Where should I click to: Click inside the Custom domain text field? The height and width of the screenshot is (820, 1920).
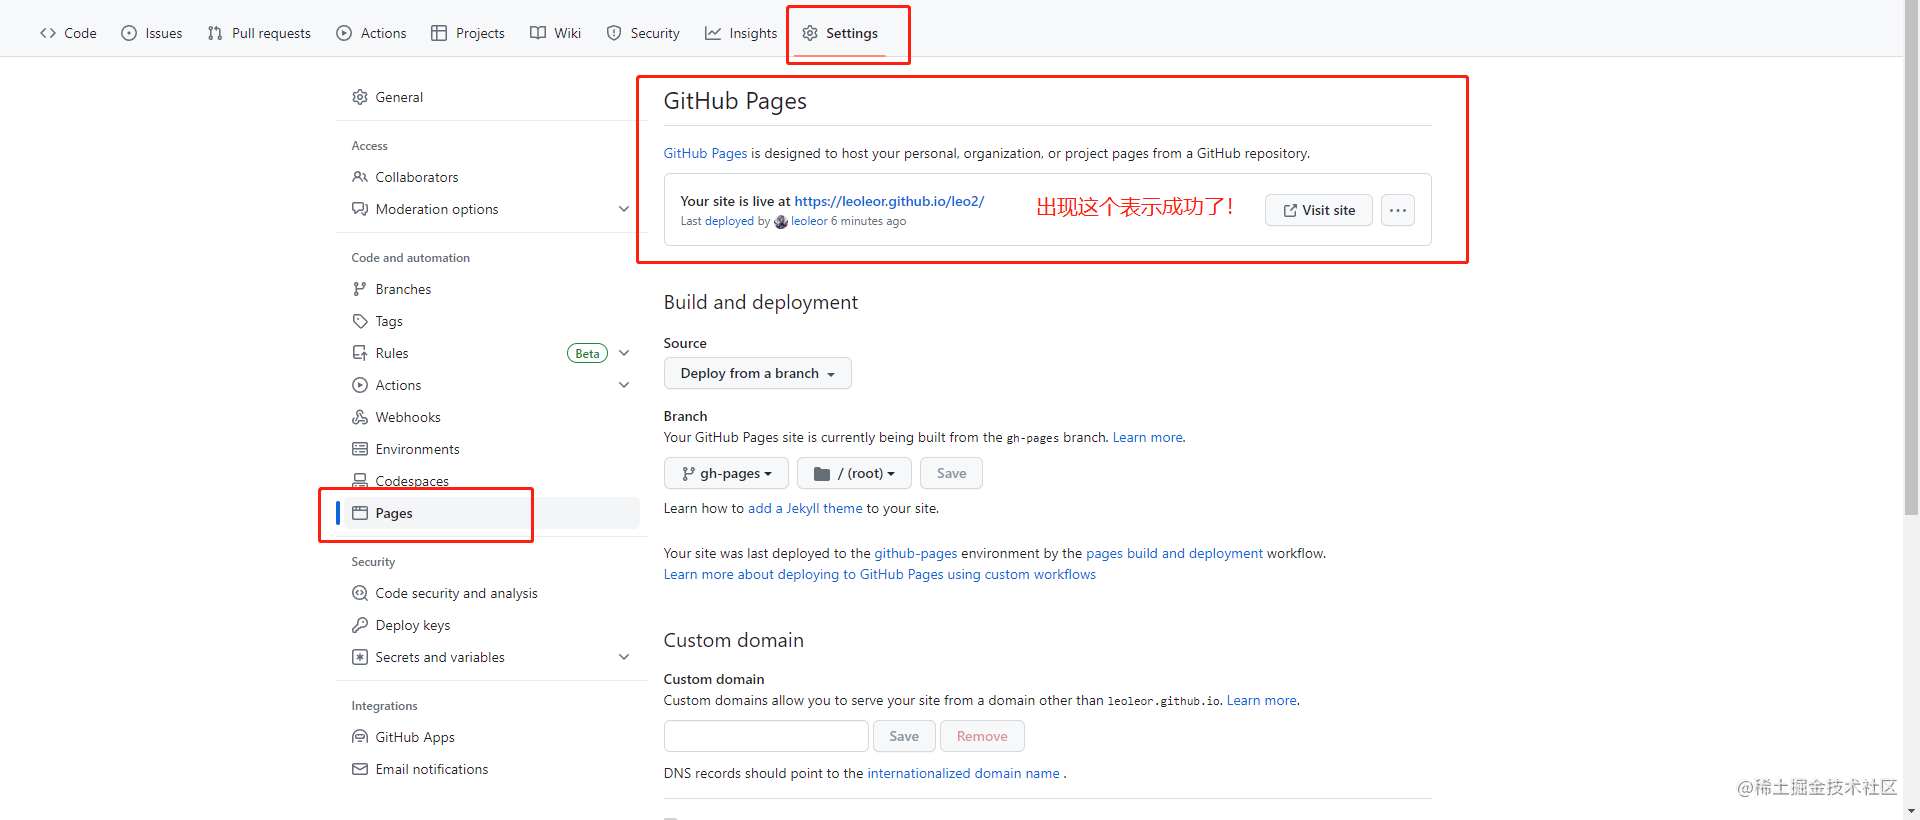pos(766,736)
